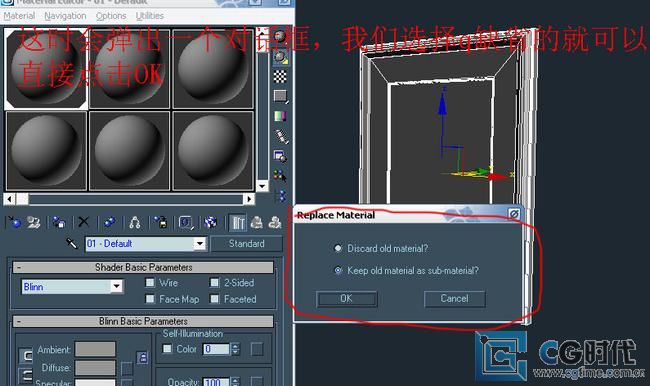The height and width of the screenshot is (386, 650).
Task: Reset the material with the X icon
Action: (x=84, y=222)
